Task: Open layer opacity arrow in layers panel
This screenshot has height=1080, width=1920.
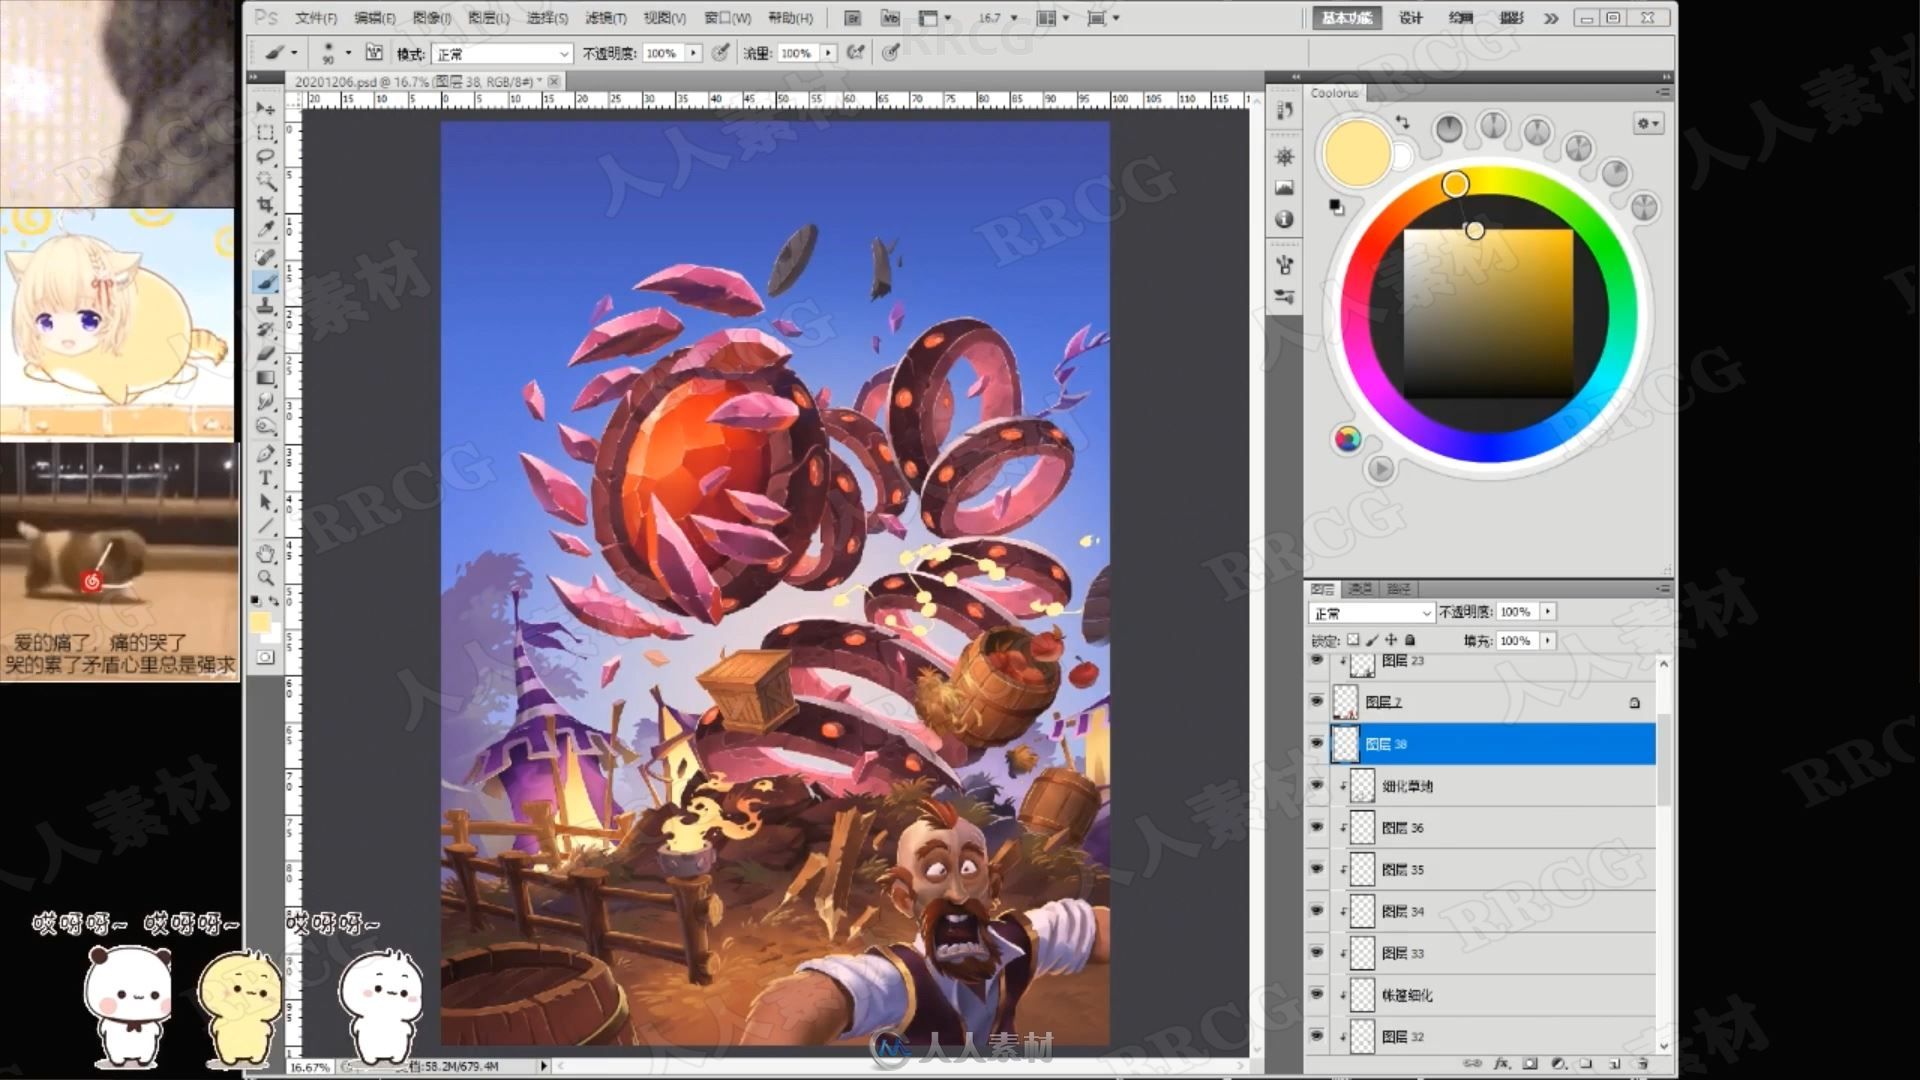Action: point(1548,611)
